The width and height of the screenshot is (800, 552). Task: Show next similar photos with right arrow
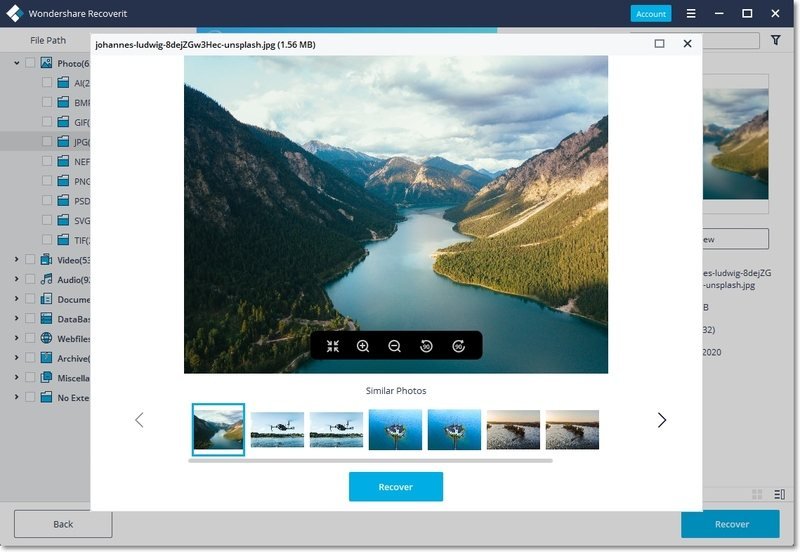click(x=661, y=420)
